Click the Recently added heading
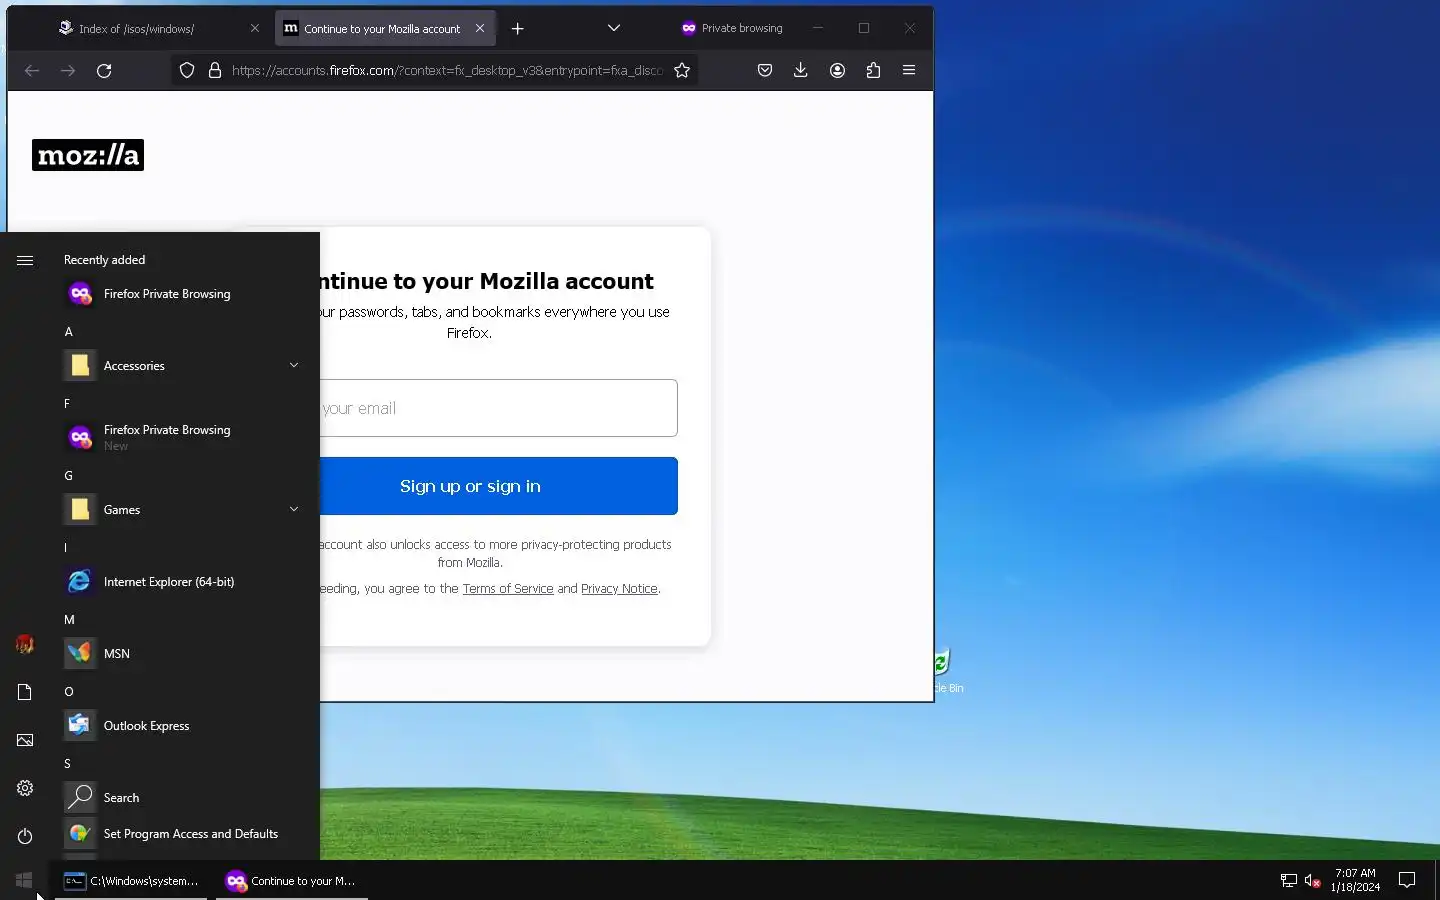The width and height of the screenshot is (1440, 900). (x=105, y=260)
